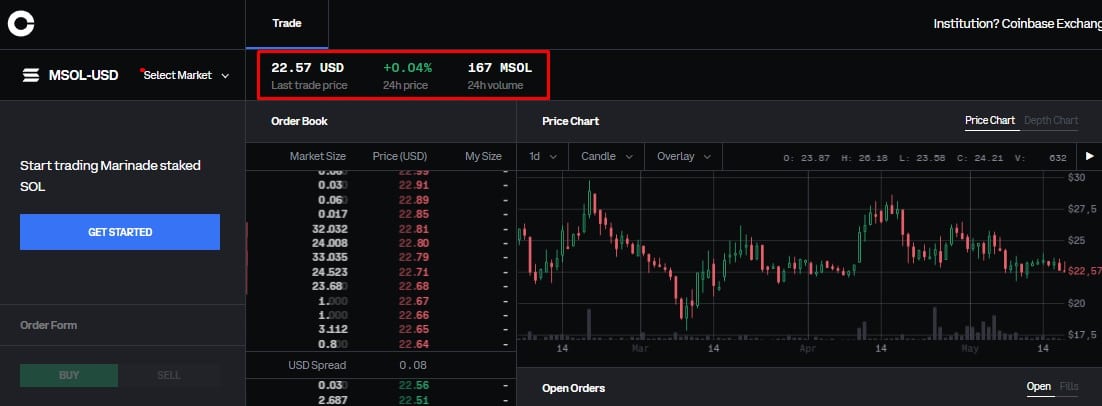
Task: Click the 24.523 market size value
Action: pyautogui.click(x=330, y=272)
